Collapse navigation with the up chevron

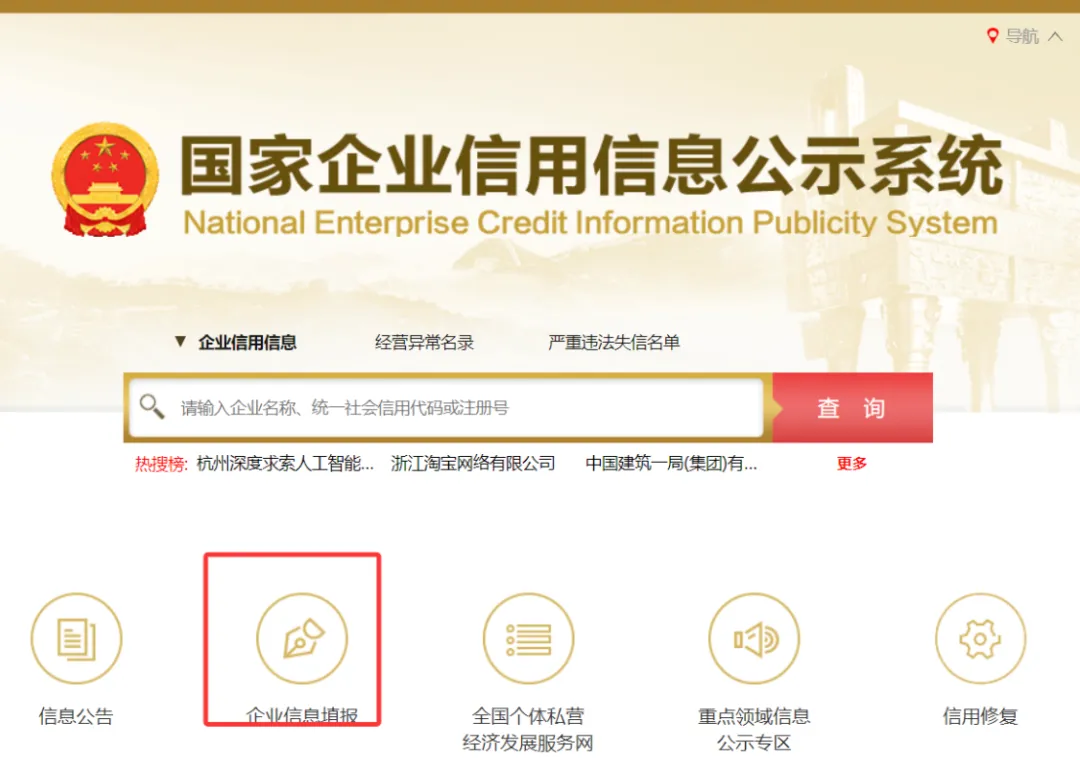(1055, 36)
